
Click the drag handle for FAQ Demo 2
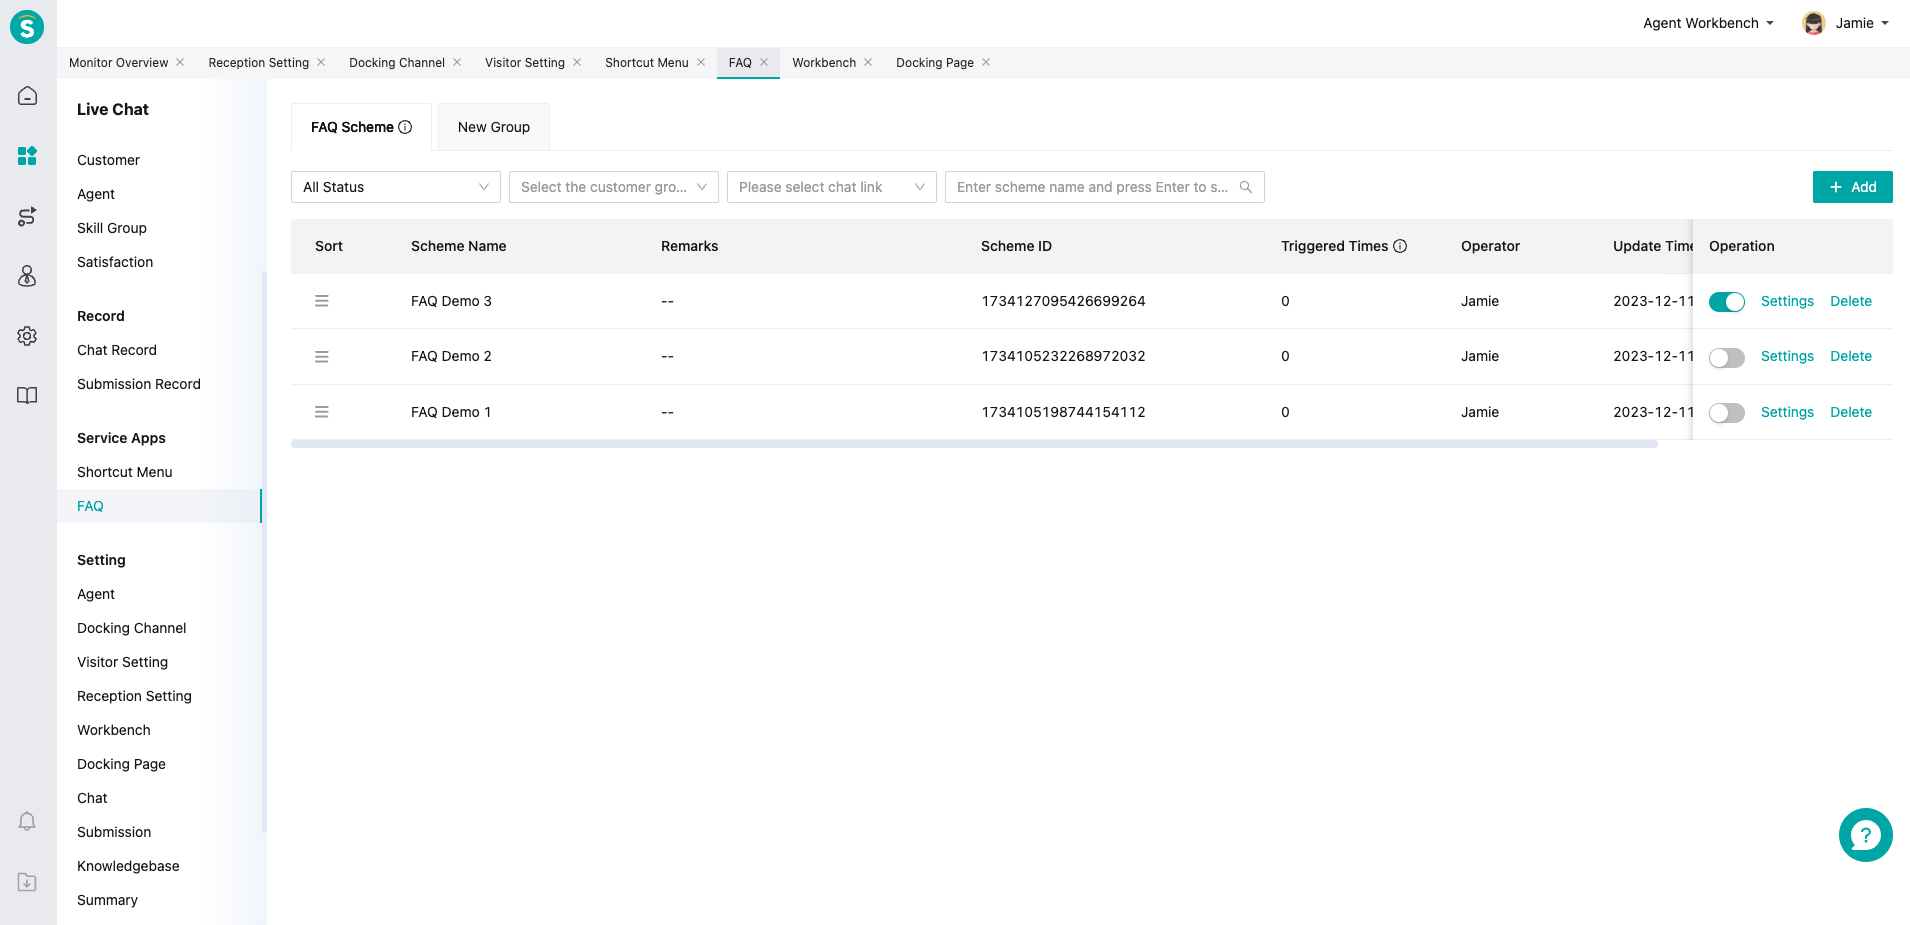[x=322, y=356]
